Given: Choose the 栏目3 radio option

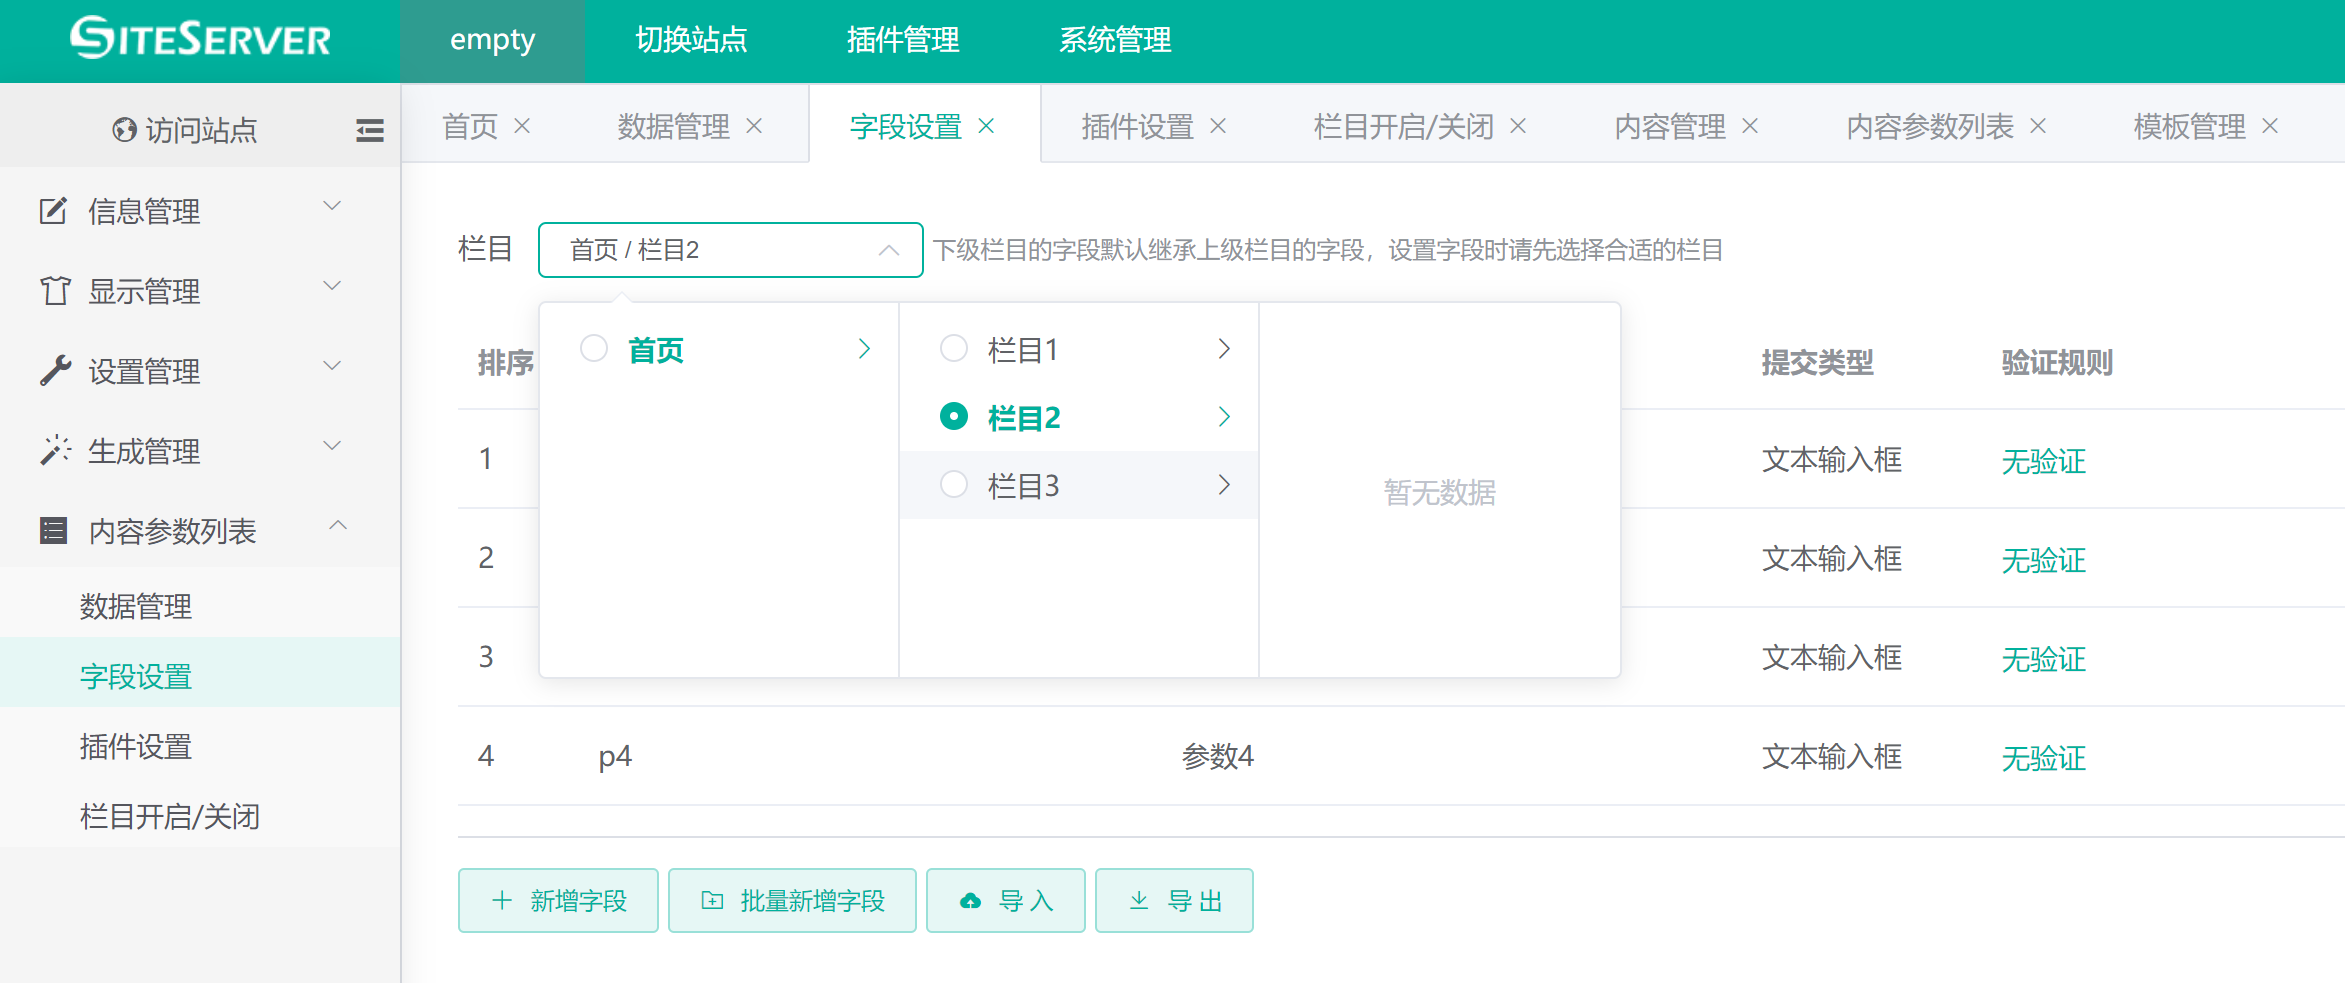Looking at the screenshot, I should click(954, 485).
